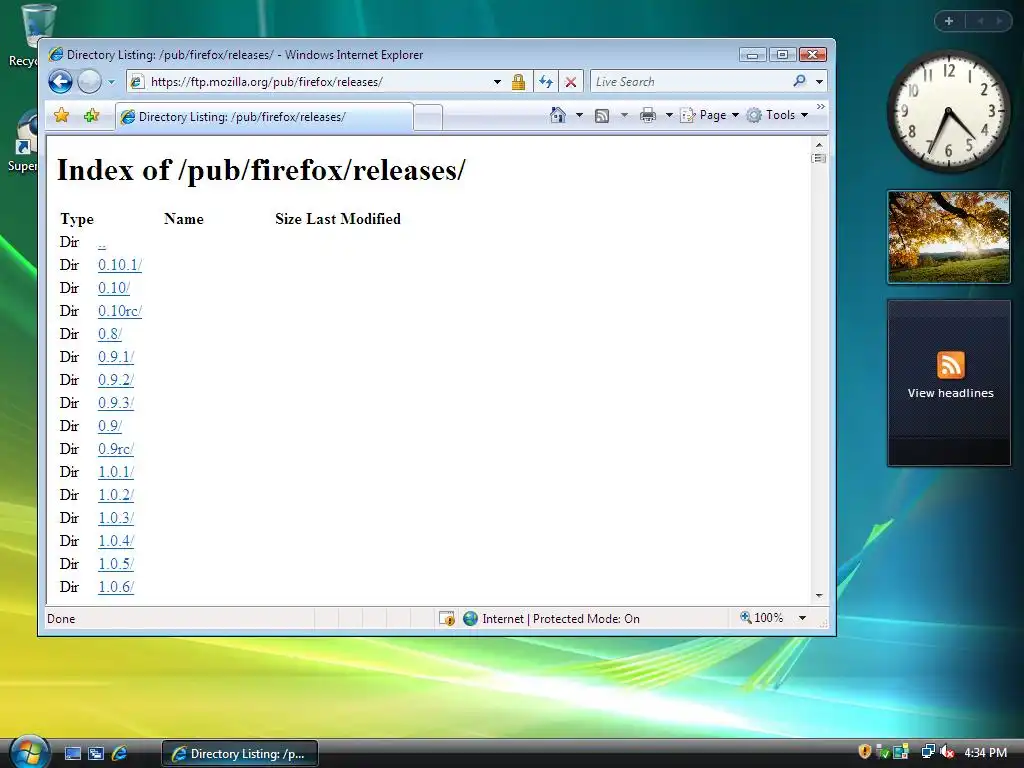Open the 1.0.3/ directory link
1024x768 pixels.
[x=116, y=518]
